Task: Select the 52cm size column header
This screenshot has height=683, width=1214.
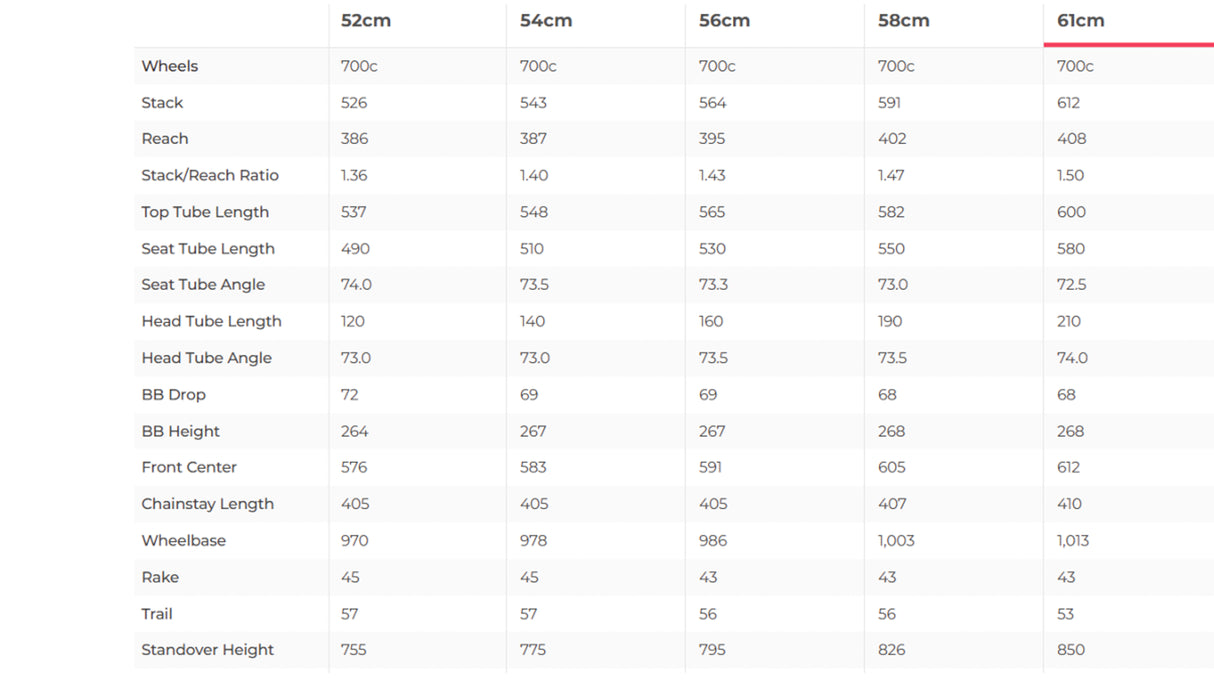Action: [x=366, y=21]
